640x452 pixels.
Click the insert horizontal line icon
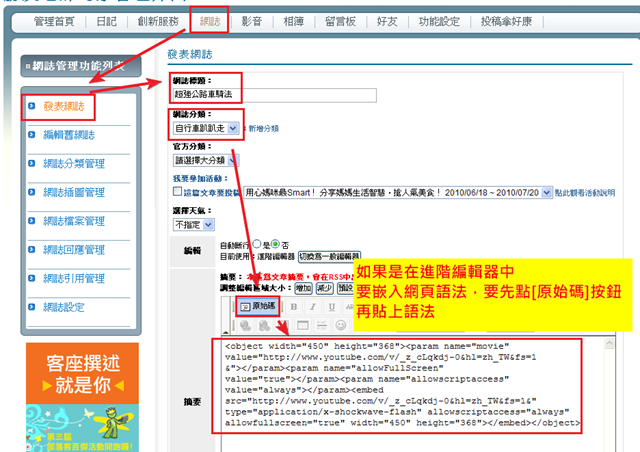[322, 325]
